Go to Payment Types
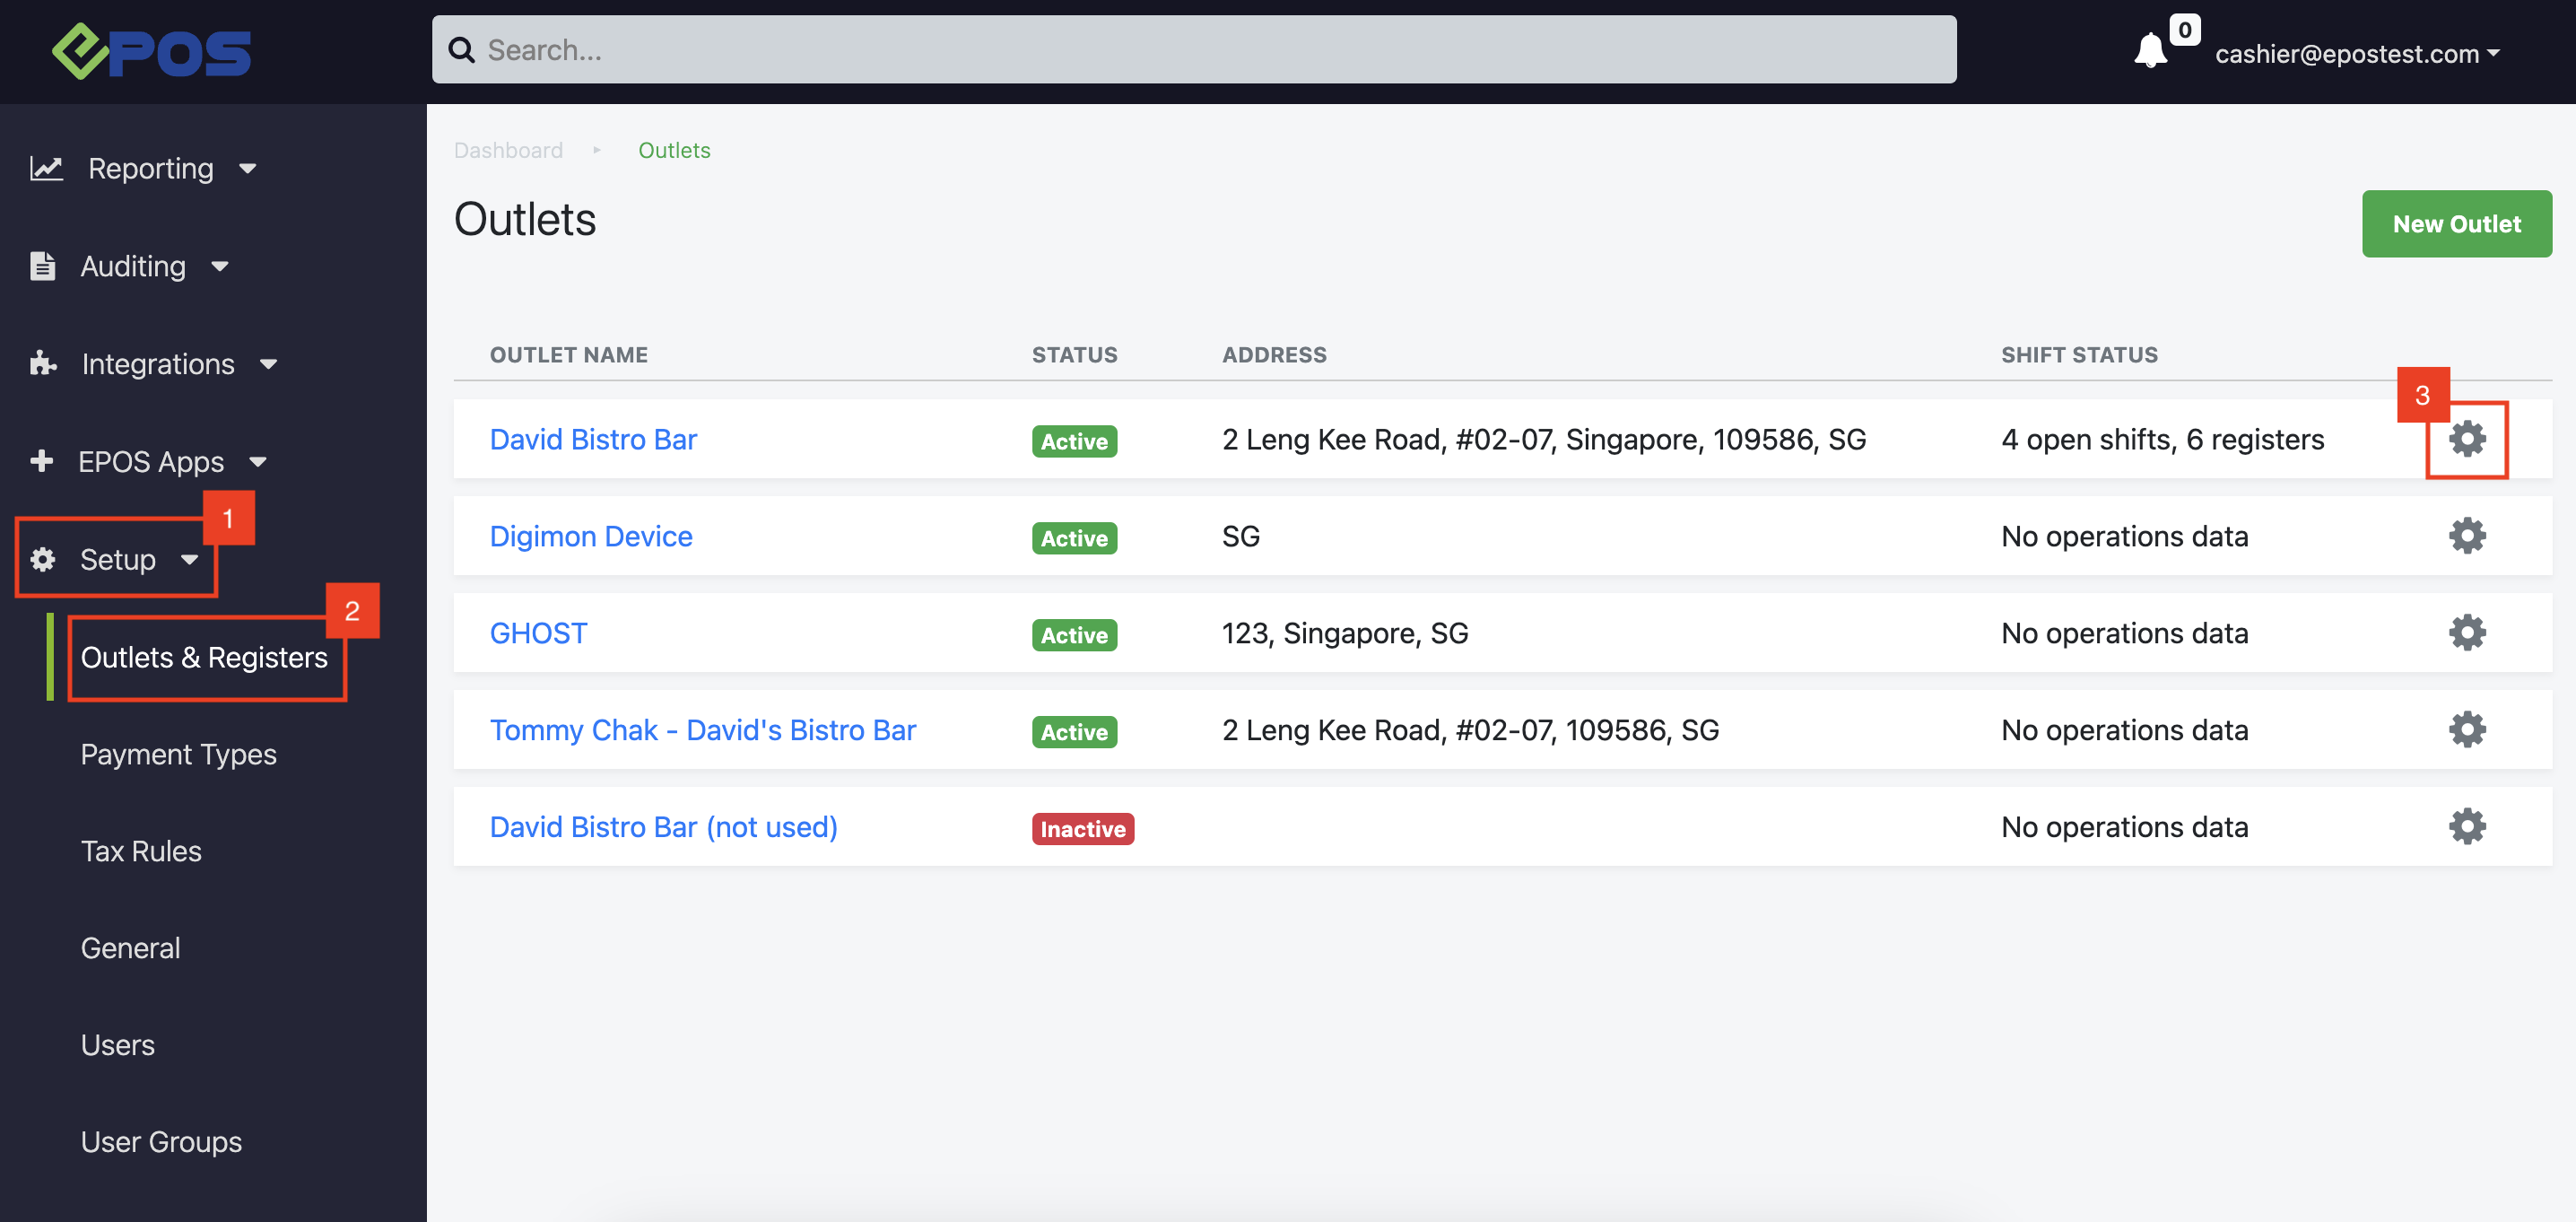This screenshot has height=1222, width=2576. [x=178, y=754]
